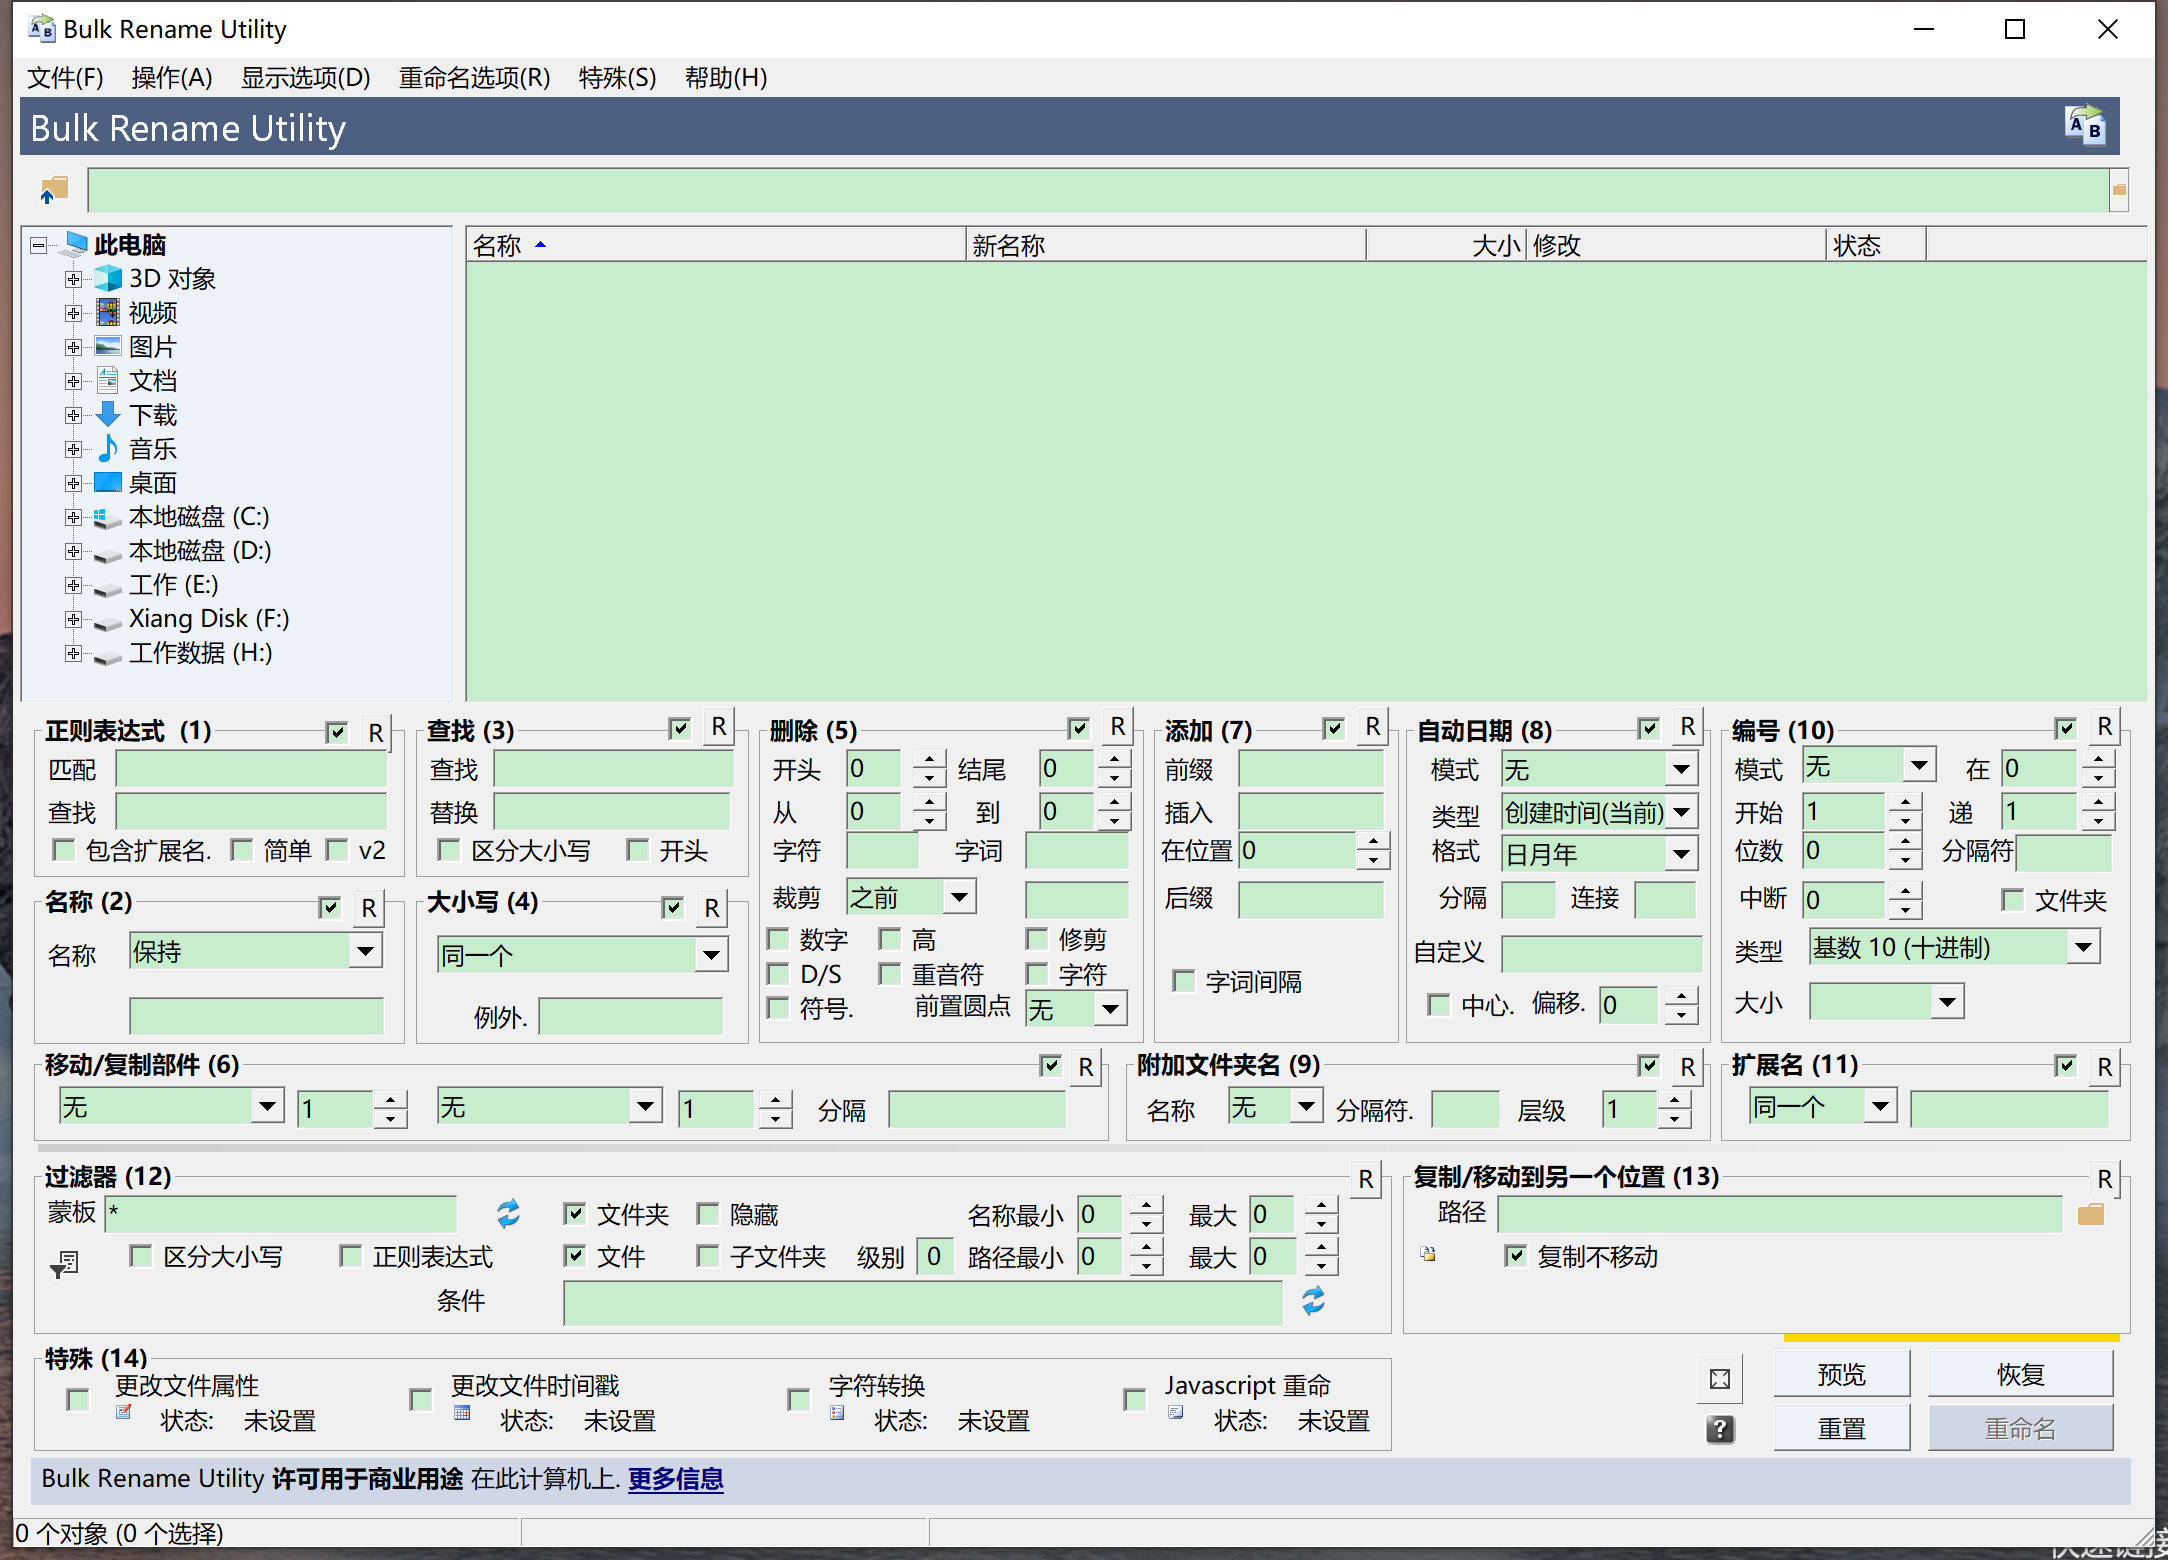Uncheck the 复制不移动 checkbox
The width and height of the screenshot is (2168, 1560).
point(1516,1256)
